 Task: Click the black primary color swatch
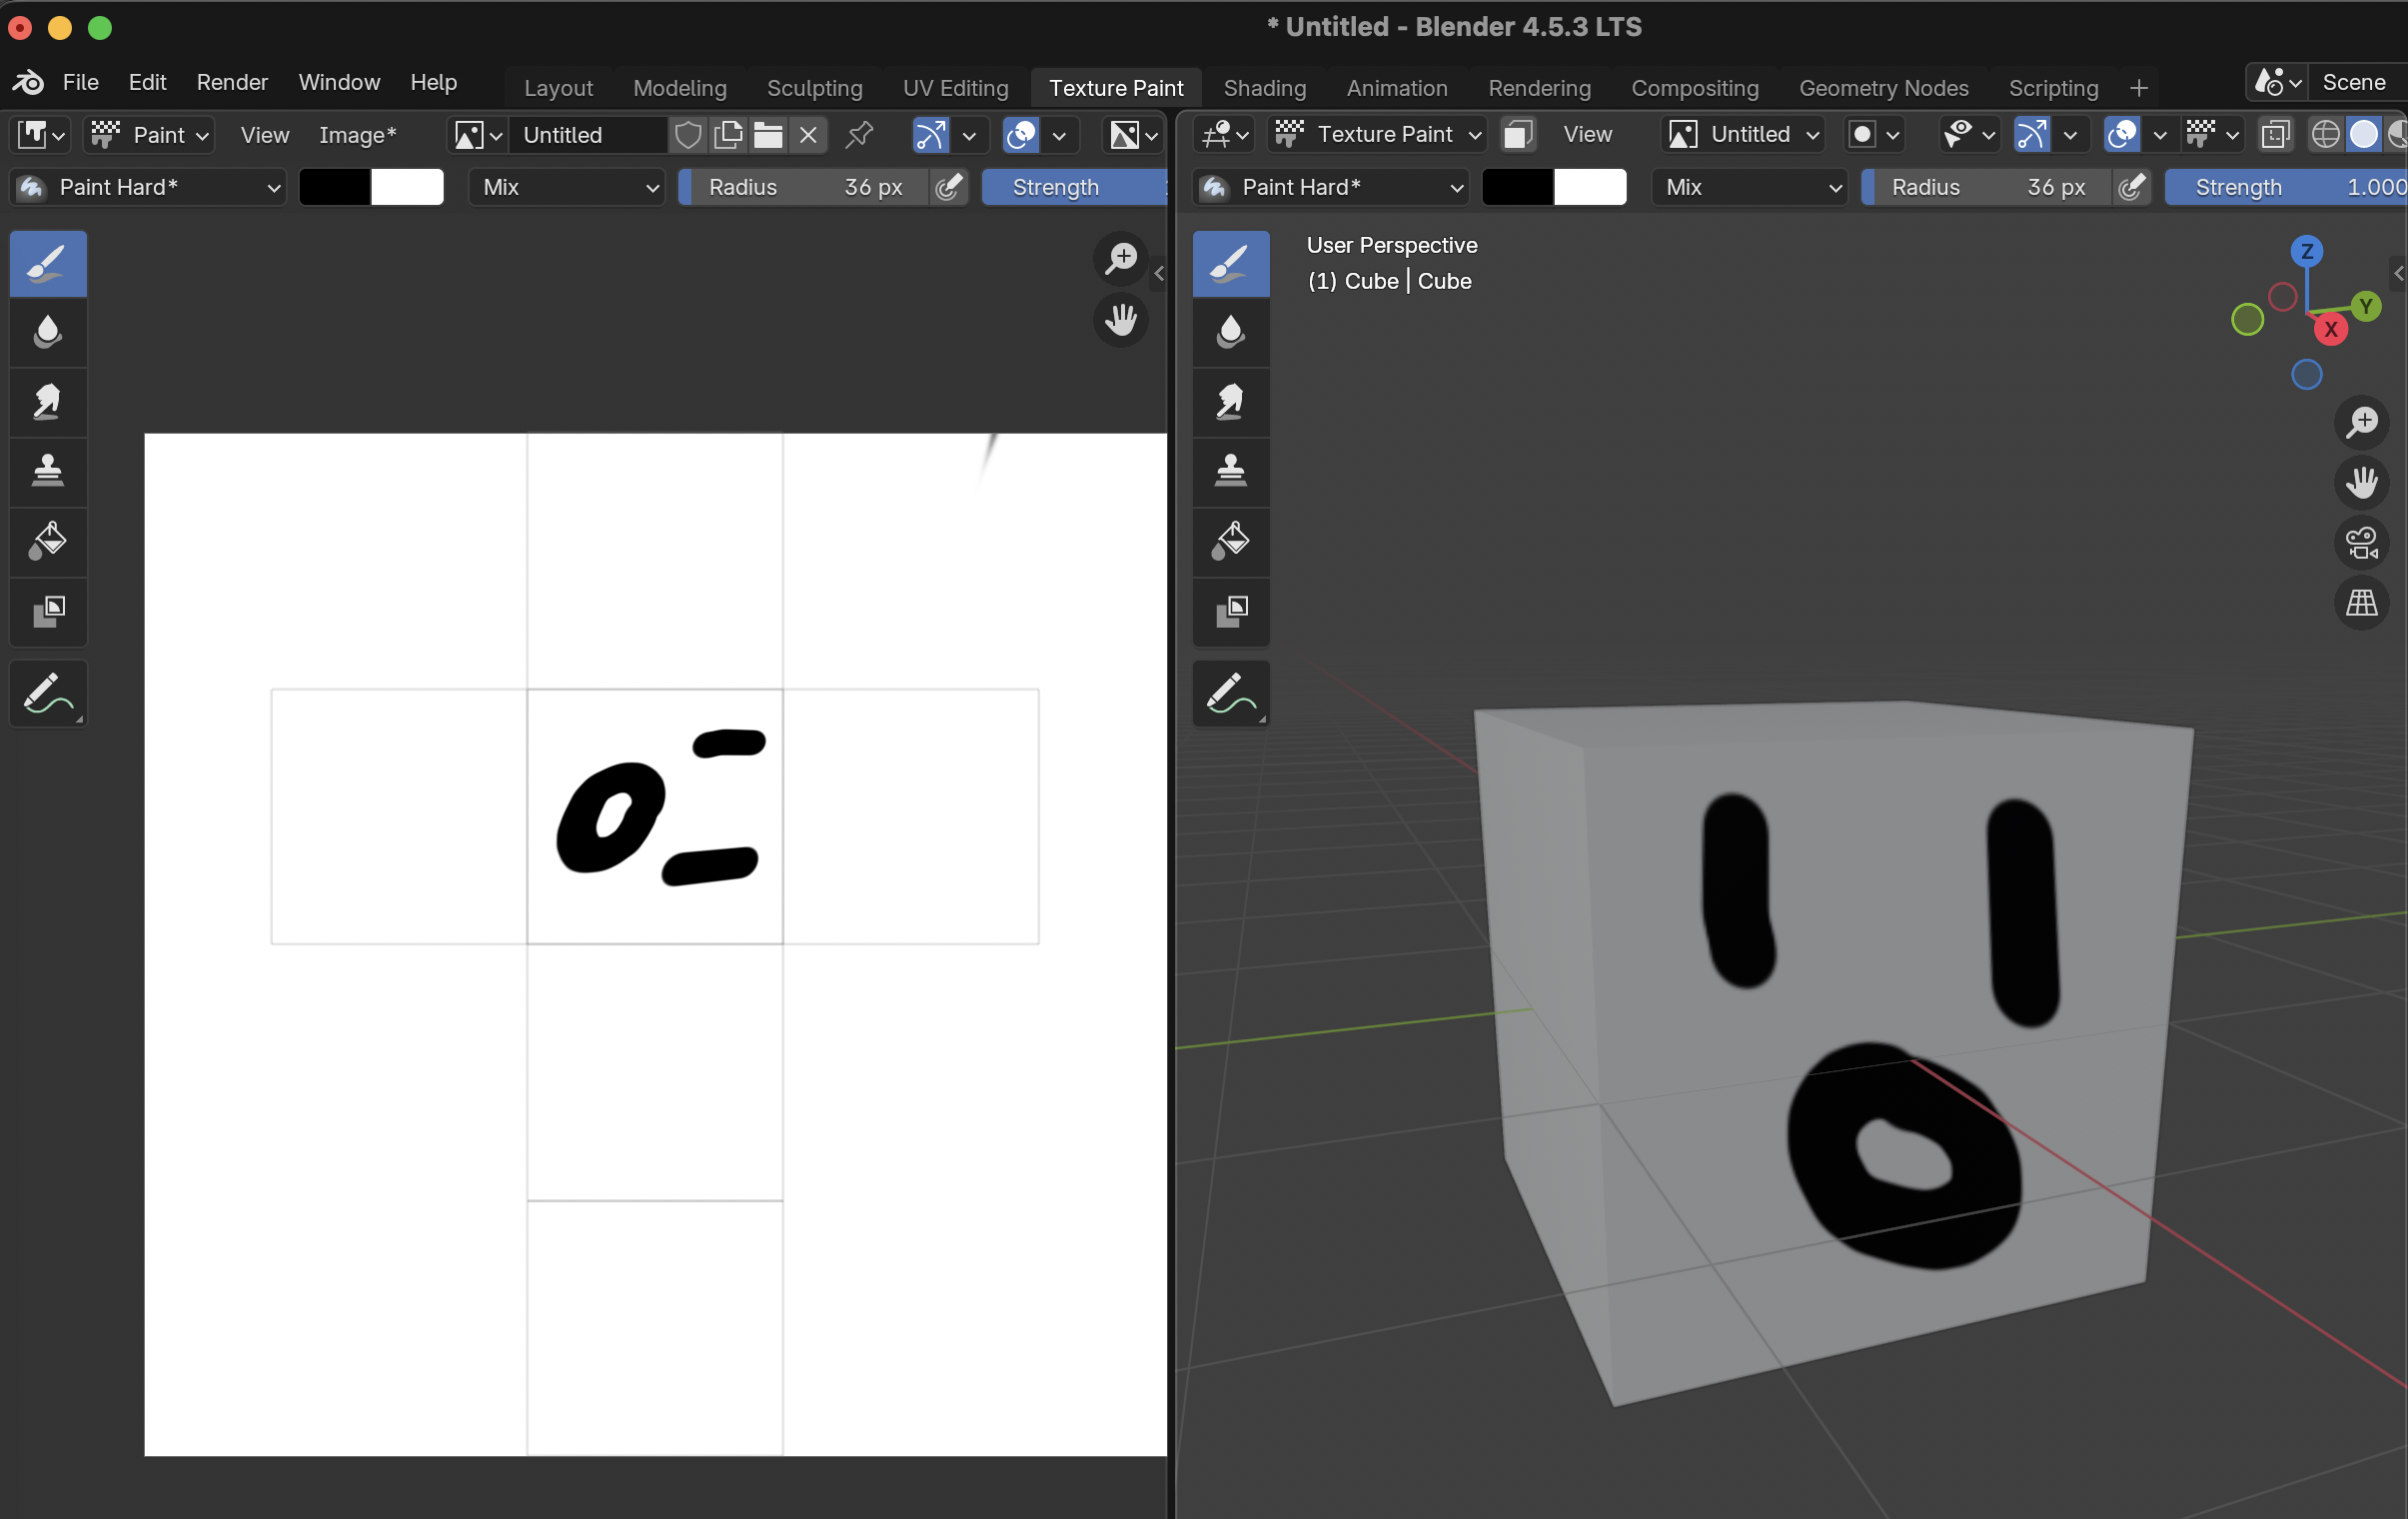pos(335,187)
